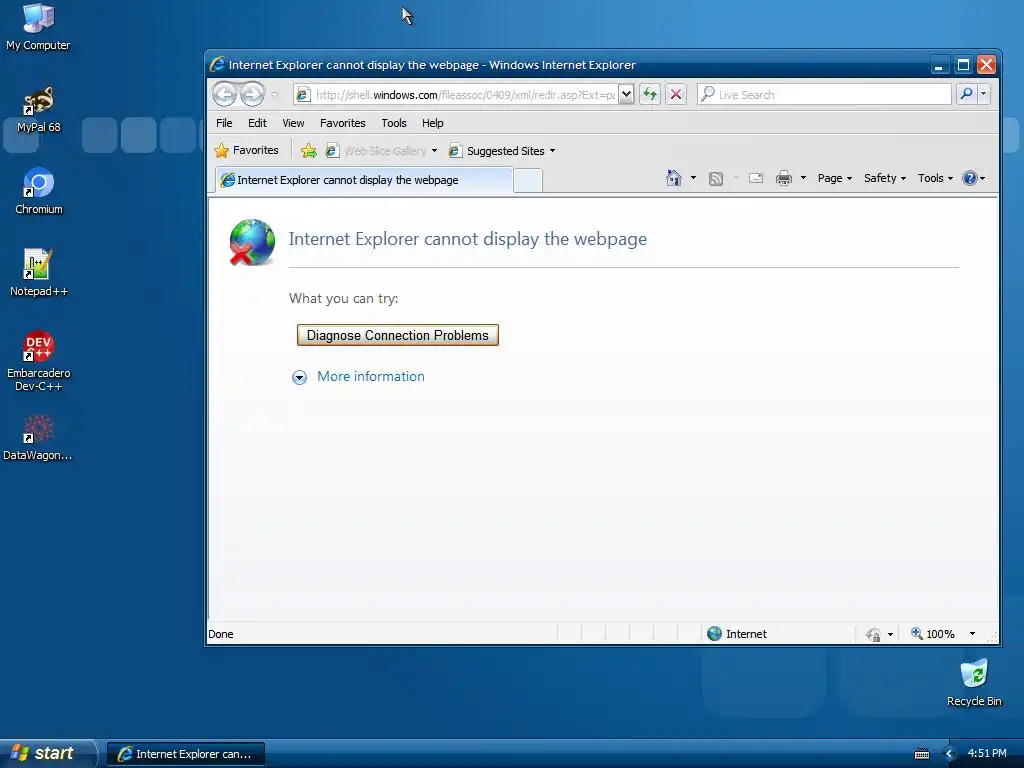
Task: Open the View menu
Action: pyautogui.click(x=293, y=123)
